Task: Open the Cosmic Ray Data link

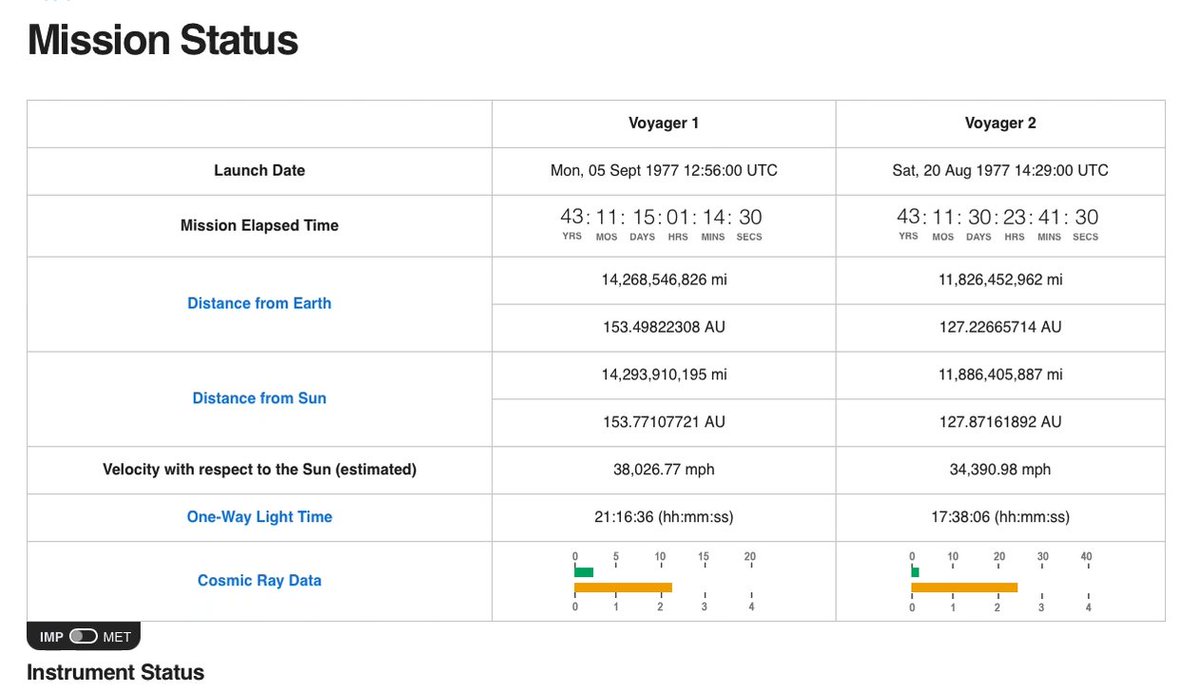Action: pyautogui.click(x=259, y=580)
